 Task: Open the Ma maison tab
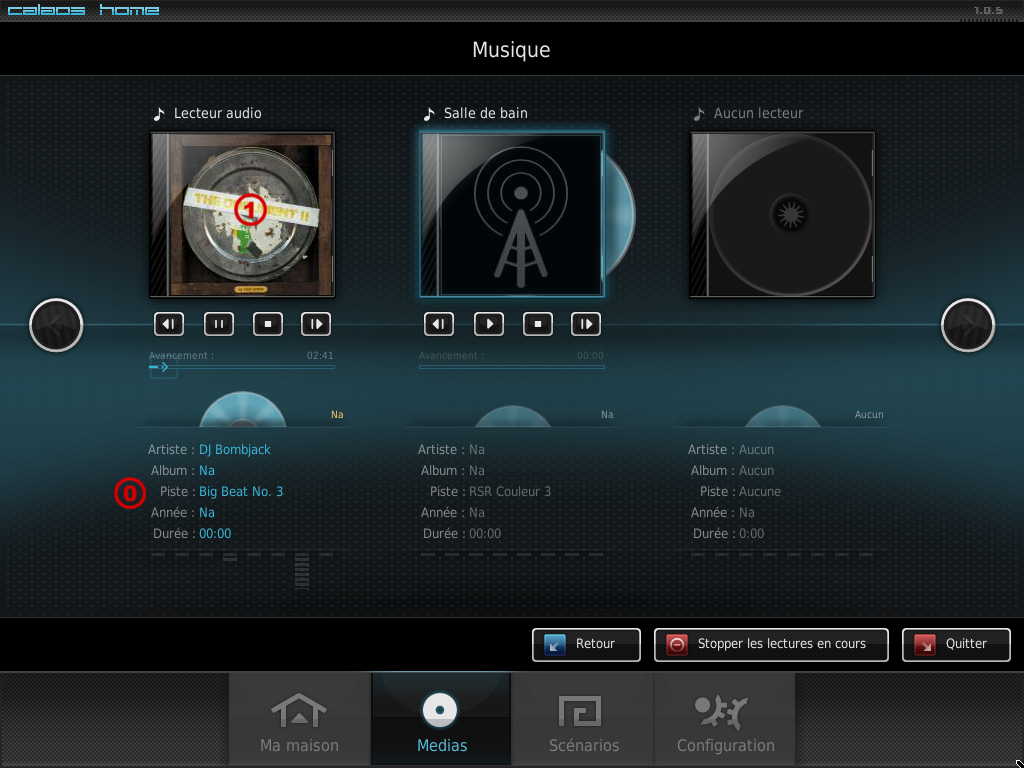click(x=300, y=720)
